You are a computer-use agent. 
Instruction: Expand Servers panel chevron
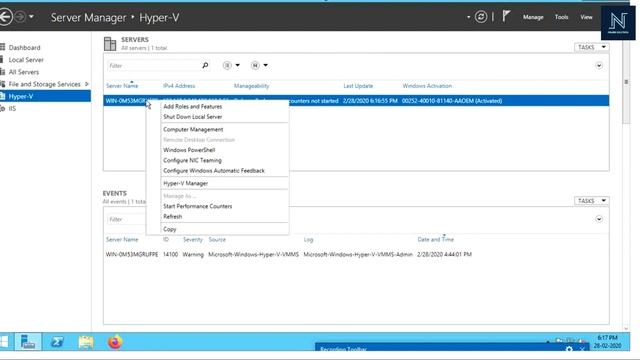(599, 66)
